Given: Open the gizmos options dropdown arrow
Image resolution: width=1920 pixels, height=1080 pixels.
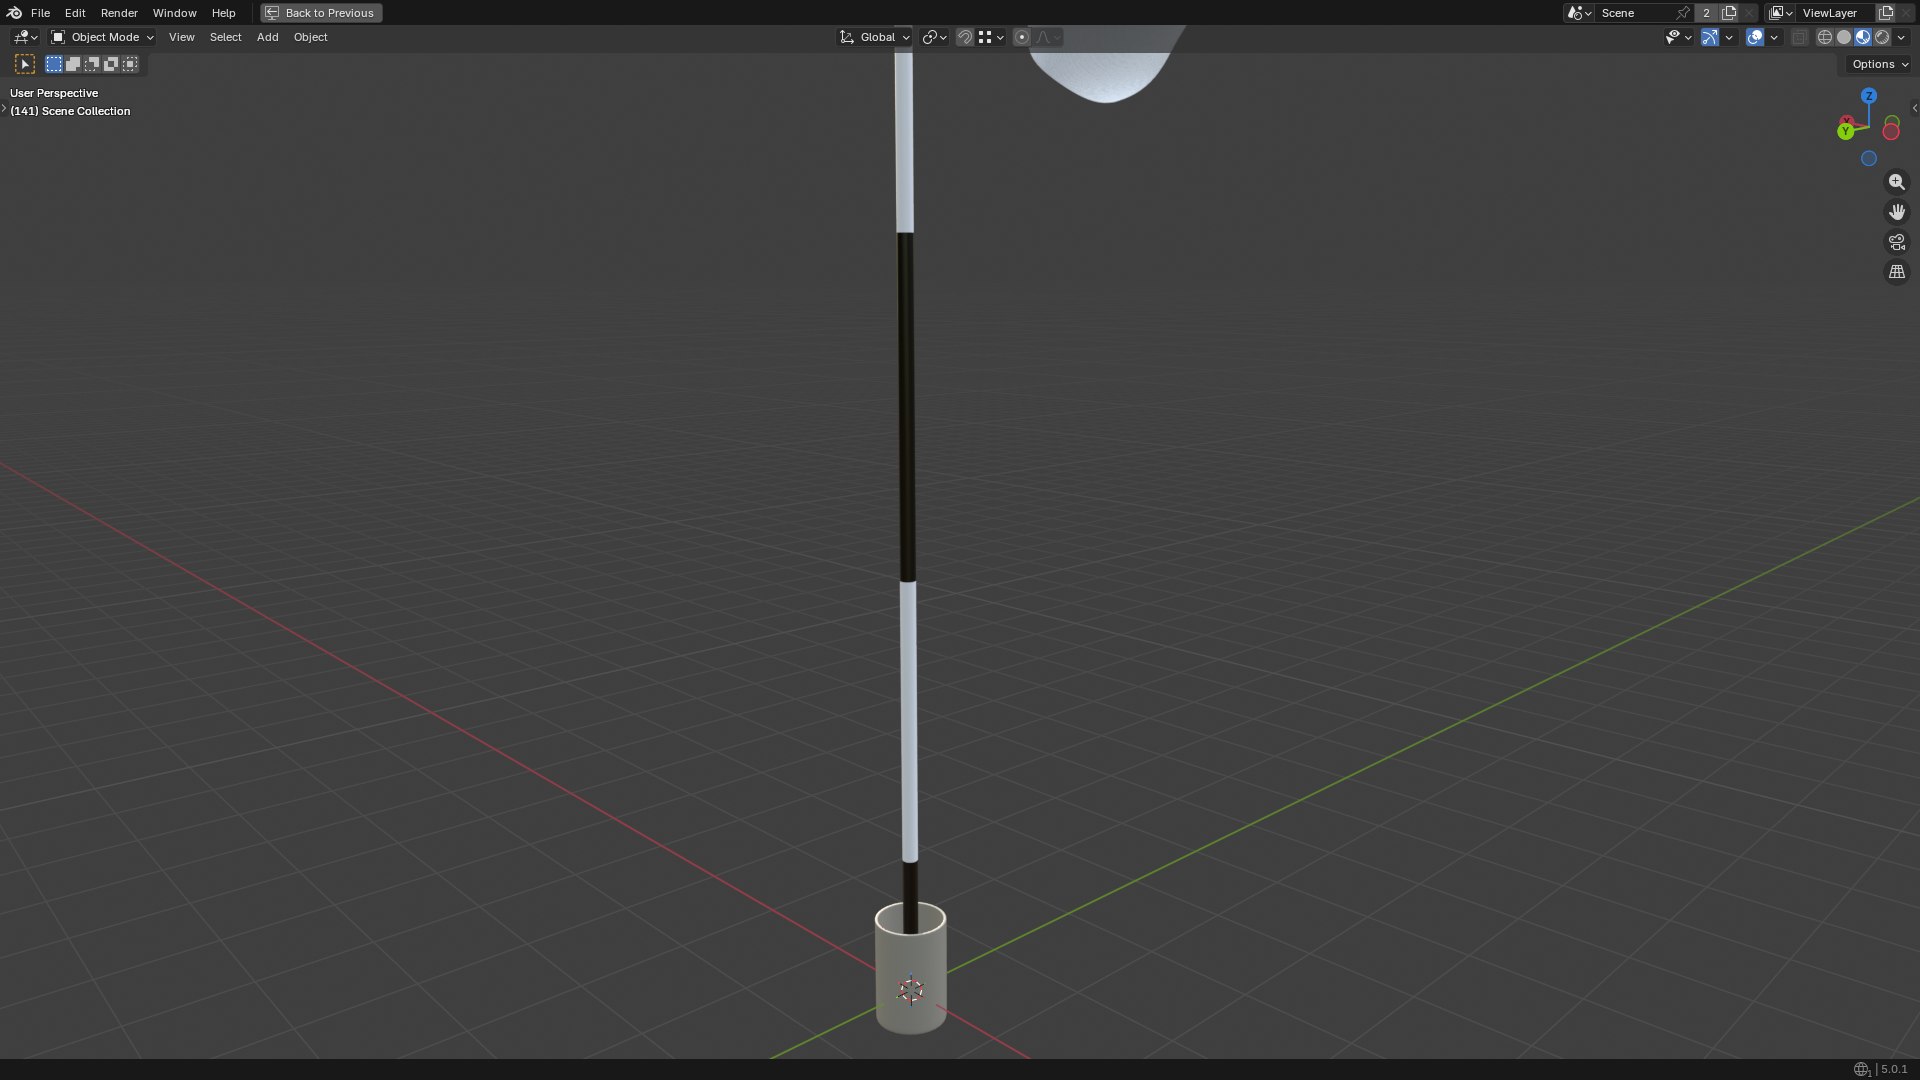Looking at the screenshot, I should point(1729,37).
